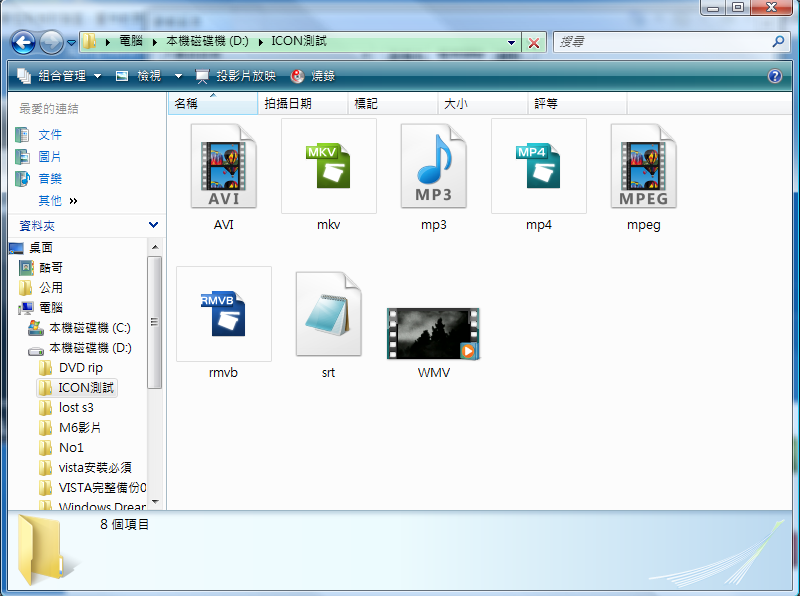This screenshot has width=800, height=596.
Task: Select the mpeg video file icon
Action: tap(643, 166)
